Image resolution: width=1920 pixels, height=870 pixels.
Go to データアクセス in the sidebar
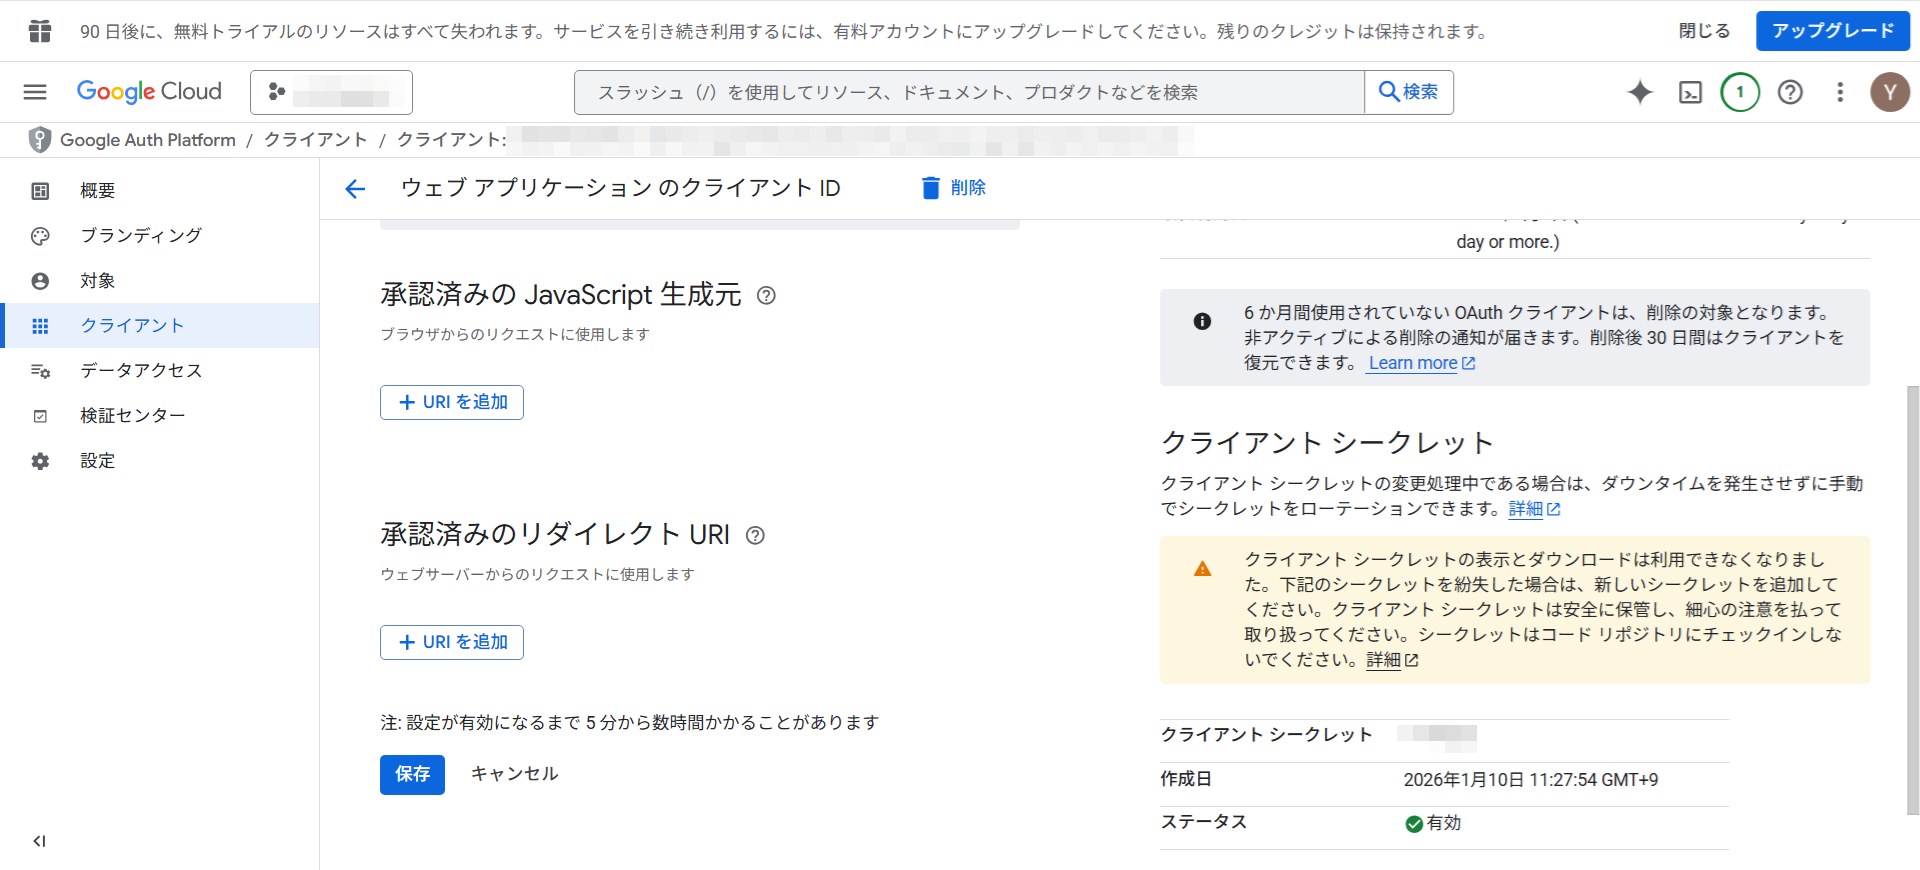141,370
